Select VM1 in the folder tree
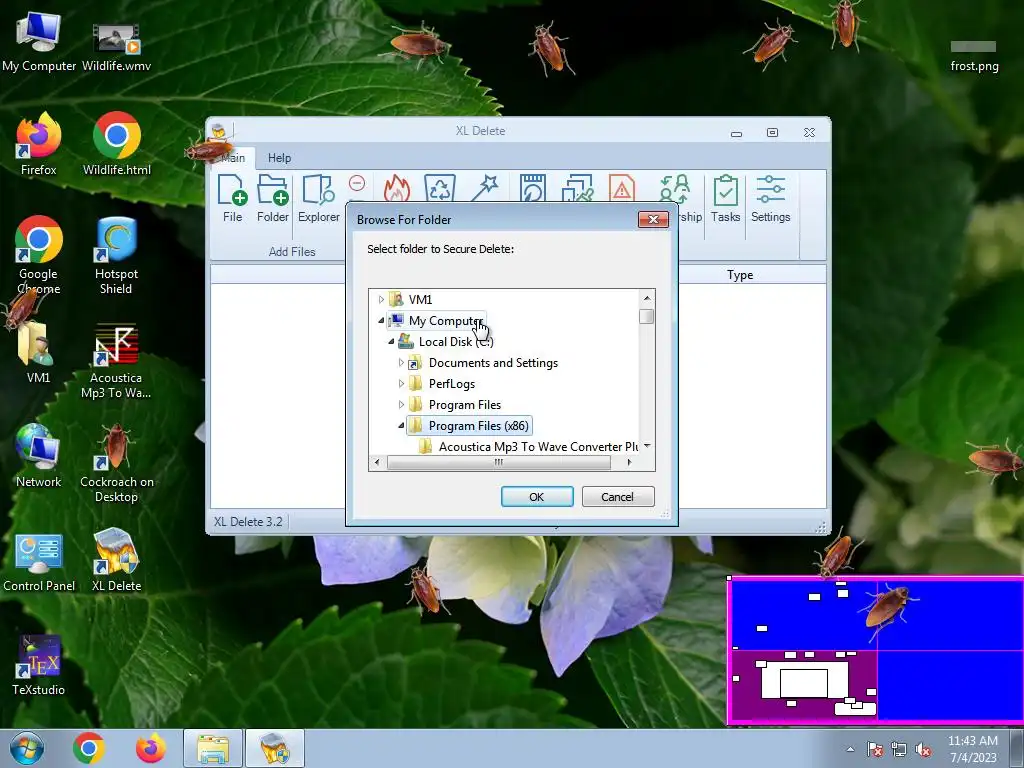 click(x=420, y=300)
